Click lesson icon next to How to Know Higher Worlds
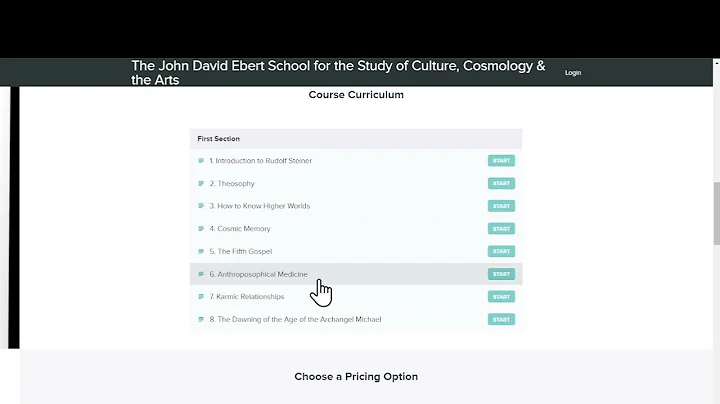 point(201,206)
